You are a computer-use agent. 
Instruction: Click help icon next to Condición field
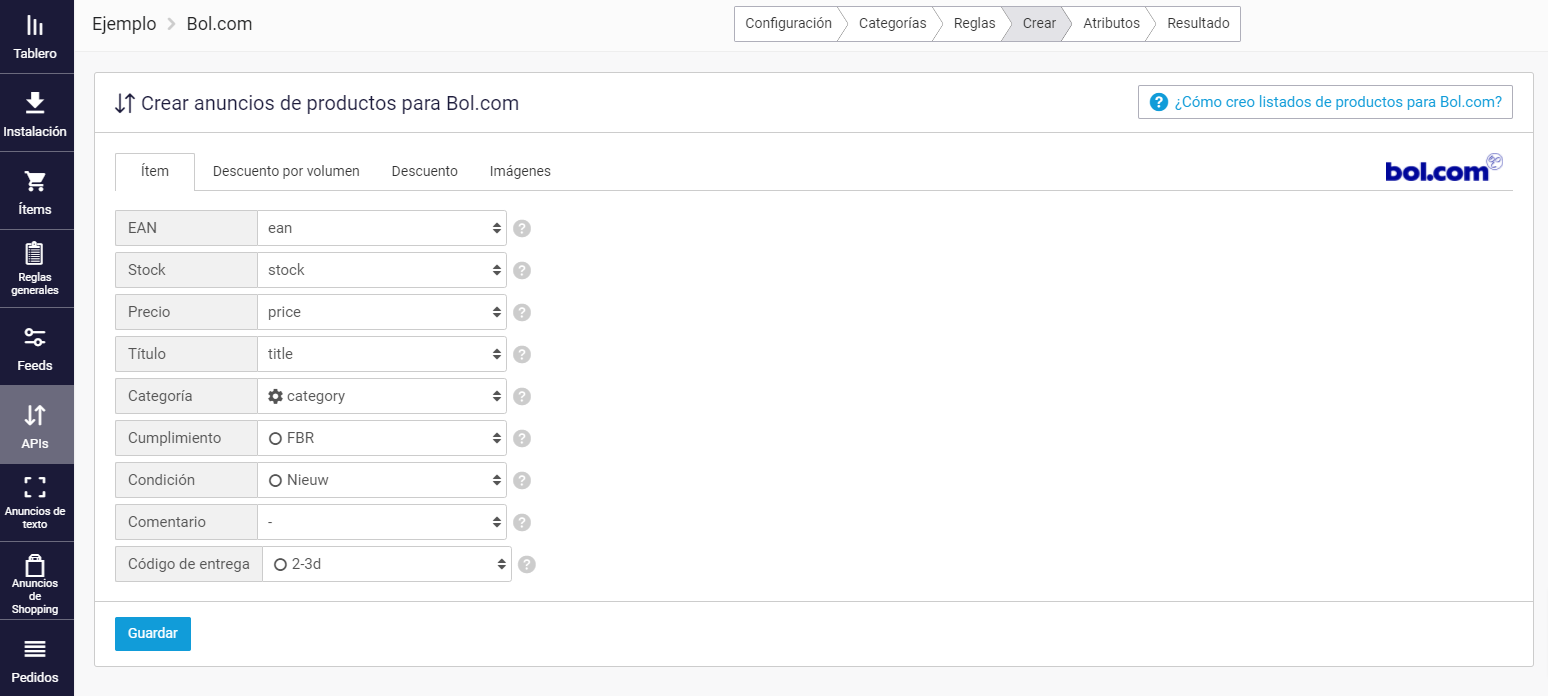click(x=522, y=480)
